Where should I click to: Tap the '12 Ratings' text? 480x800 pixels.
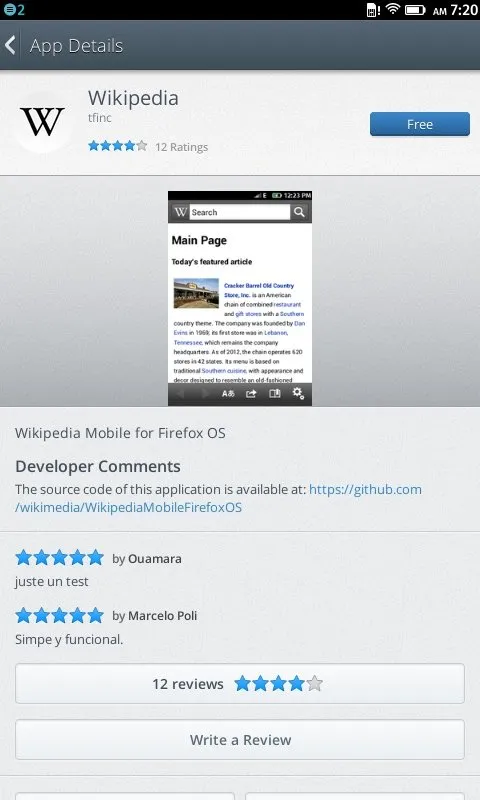pyautogui.click(x=182, y=147)
